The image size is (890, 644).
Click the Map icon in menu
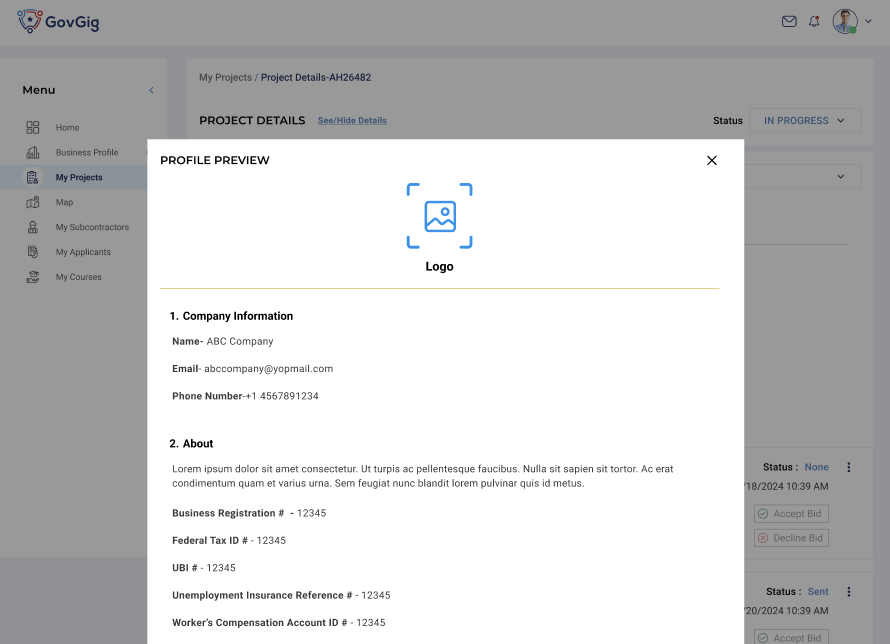click(x=33, y=203)
